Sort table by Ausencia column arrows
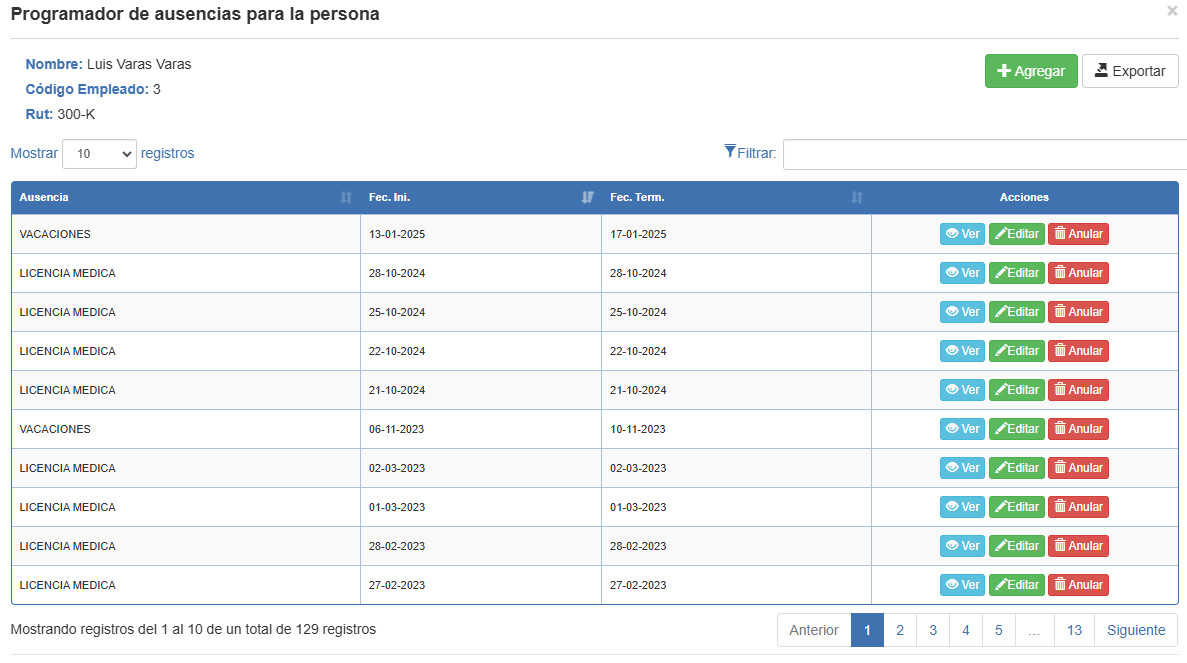 346,198
